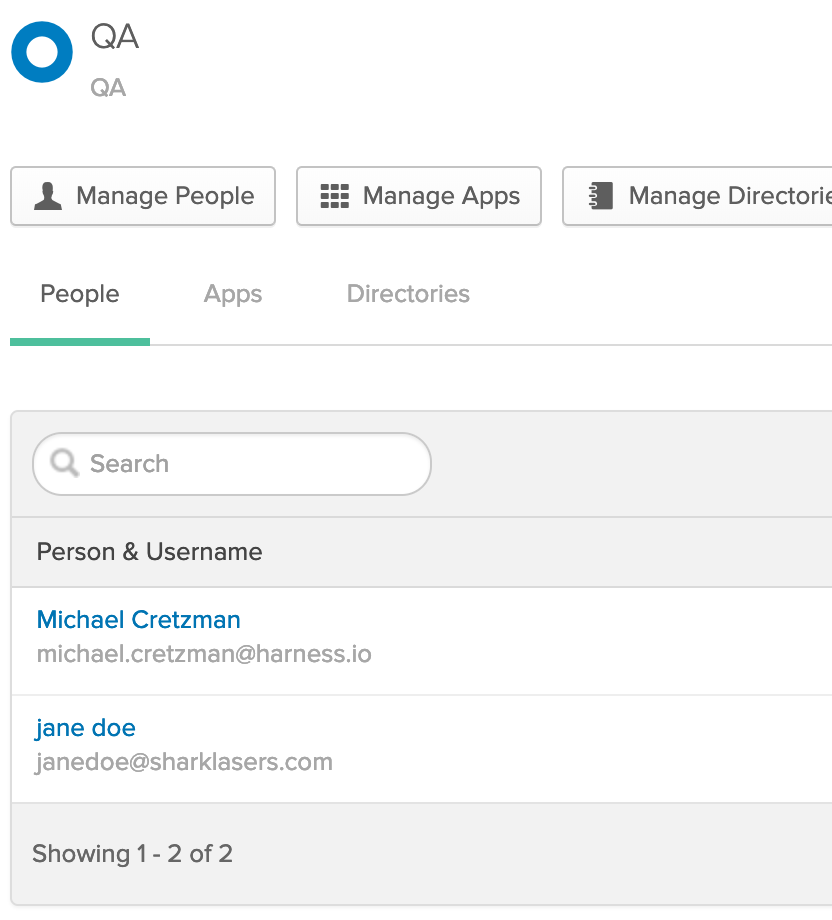Click the large QA group title
The image size is (832, 920).
pyautogui.click(x=115, y=37)
